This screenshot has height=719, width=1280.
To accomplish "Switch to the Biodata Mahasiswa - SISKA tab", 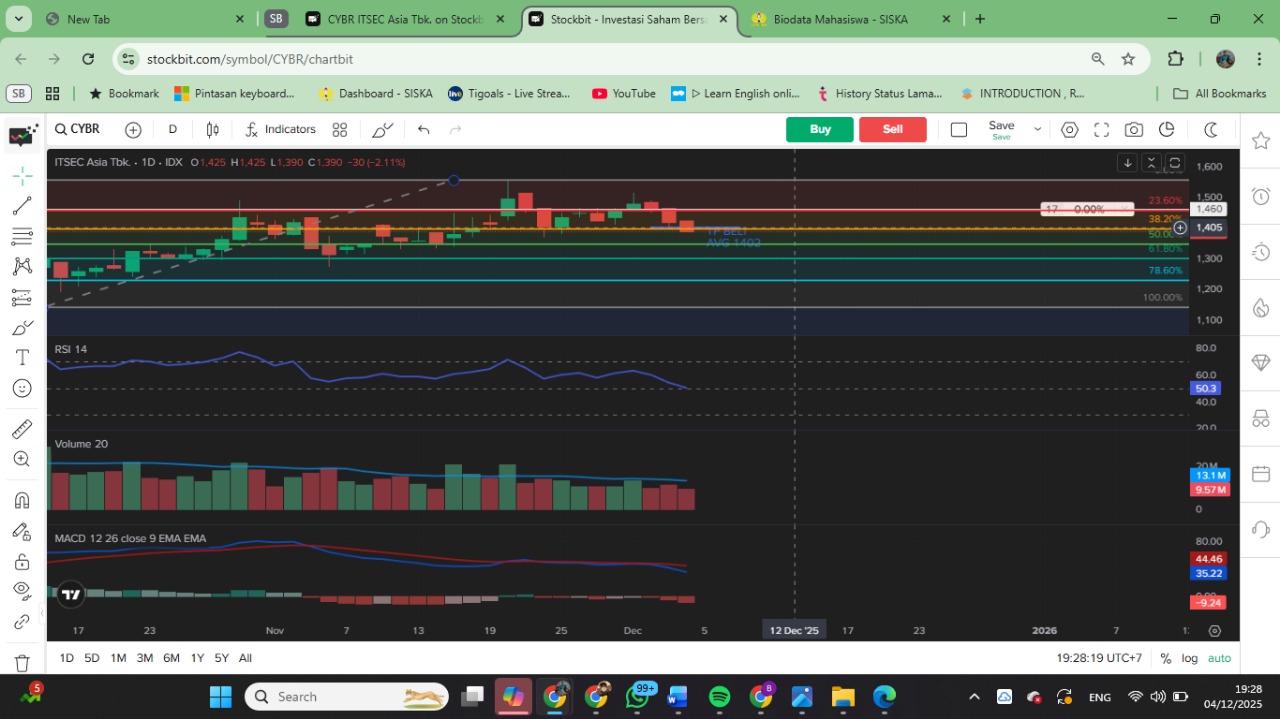I will 840,19.
